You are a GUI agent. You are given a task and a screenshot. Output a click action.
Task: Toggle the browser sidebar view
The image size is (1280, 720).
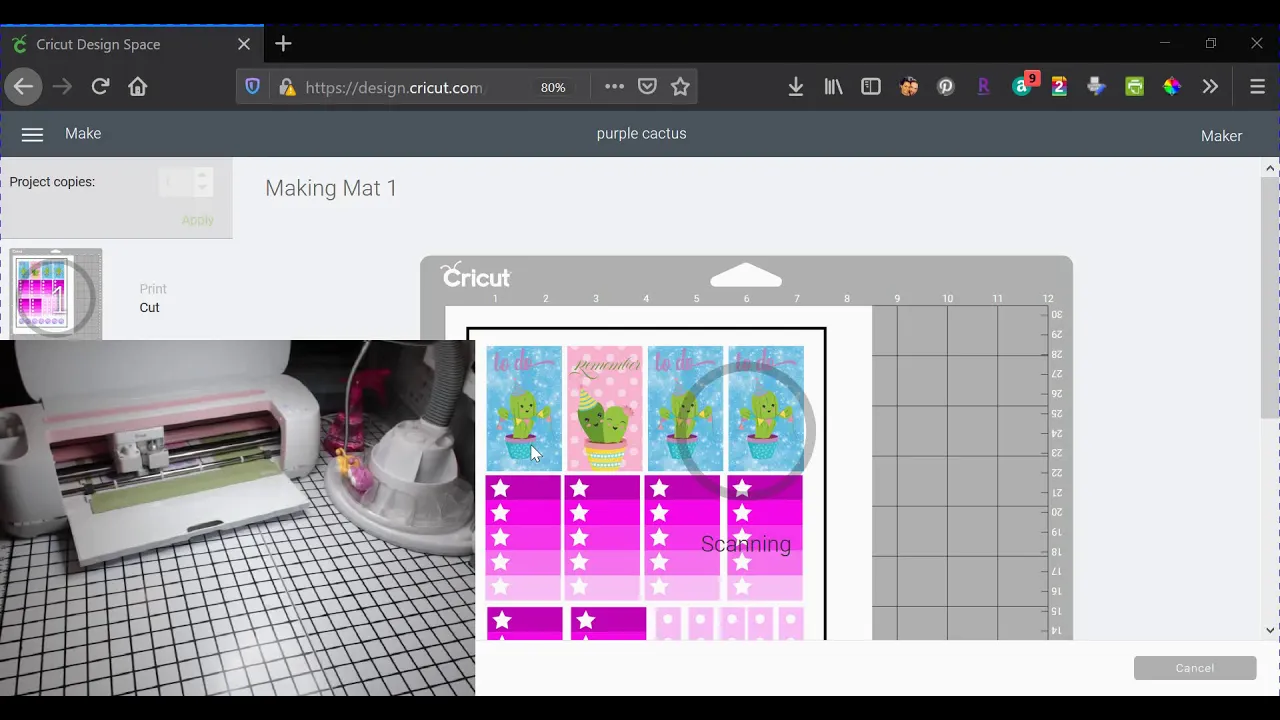coord(871,87)
